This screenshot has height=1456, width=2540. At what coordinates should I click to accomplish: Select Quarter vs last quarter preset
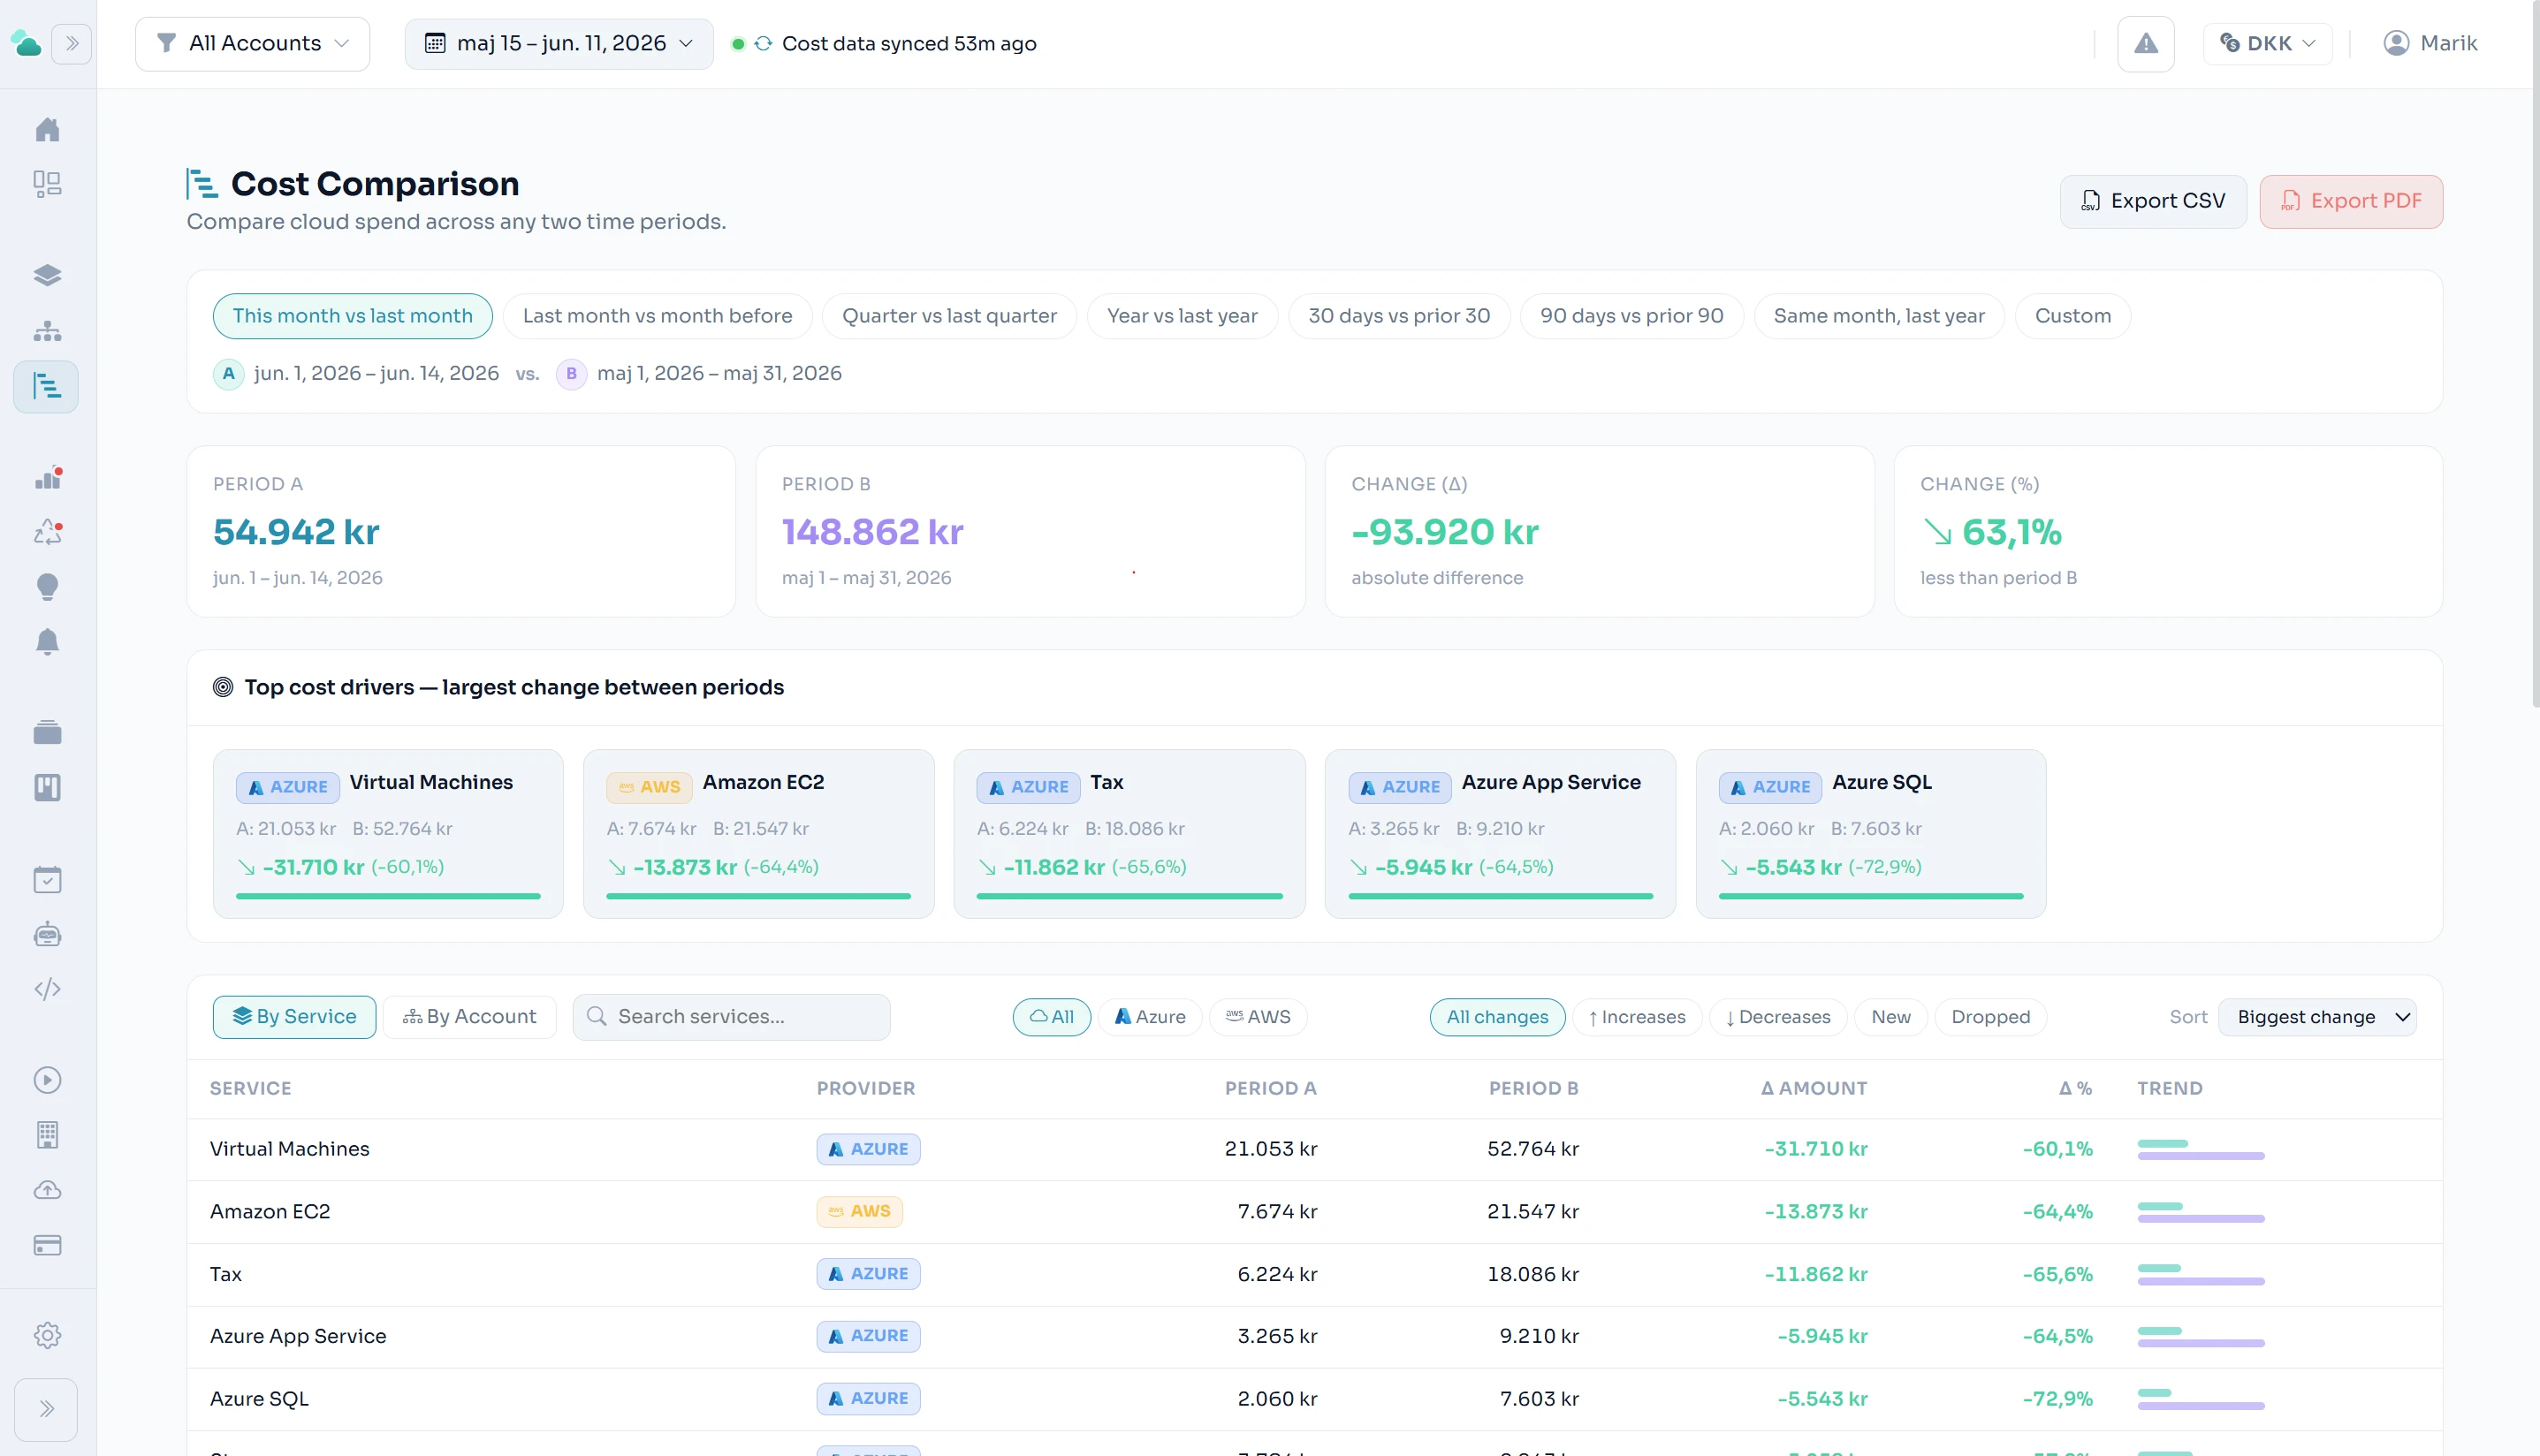pyautogui.click(x=949, y=316)
